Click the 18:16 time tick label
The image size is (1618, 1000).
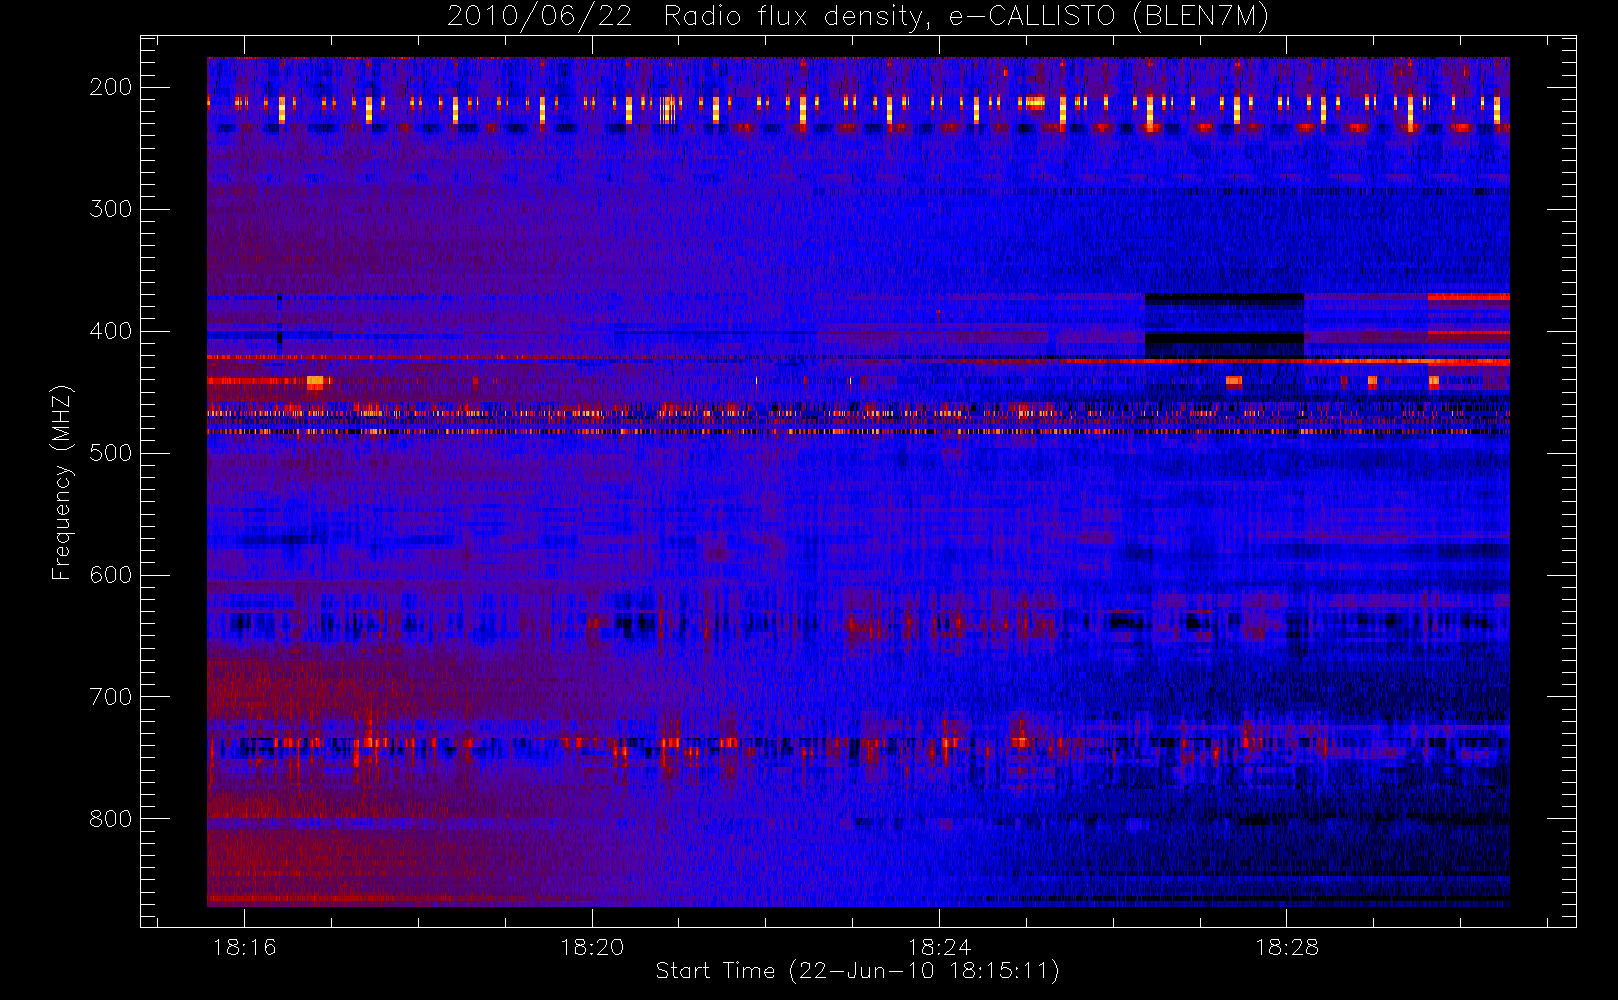(x=244, y=947)
